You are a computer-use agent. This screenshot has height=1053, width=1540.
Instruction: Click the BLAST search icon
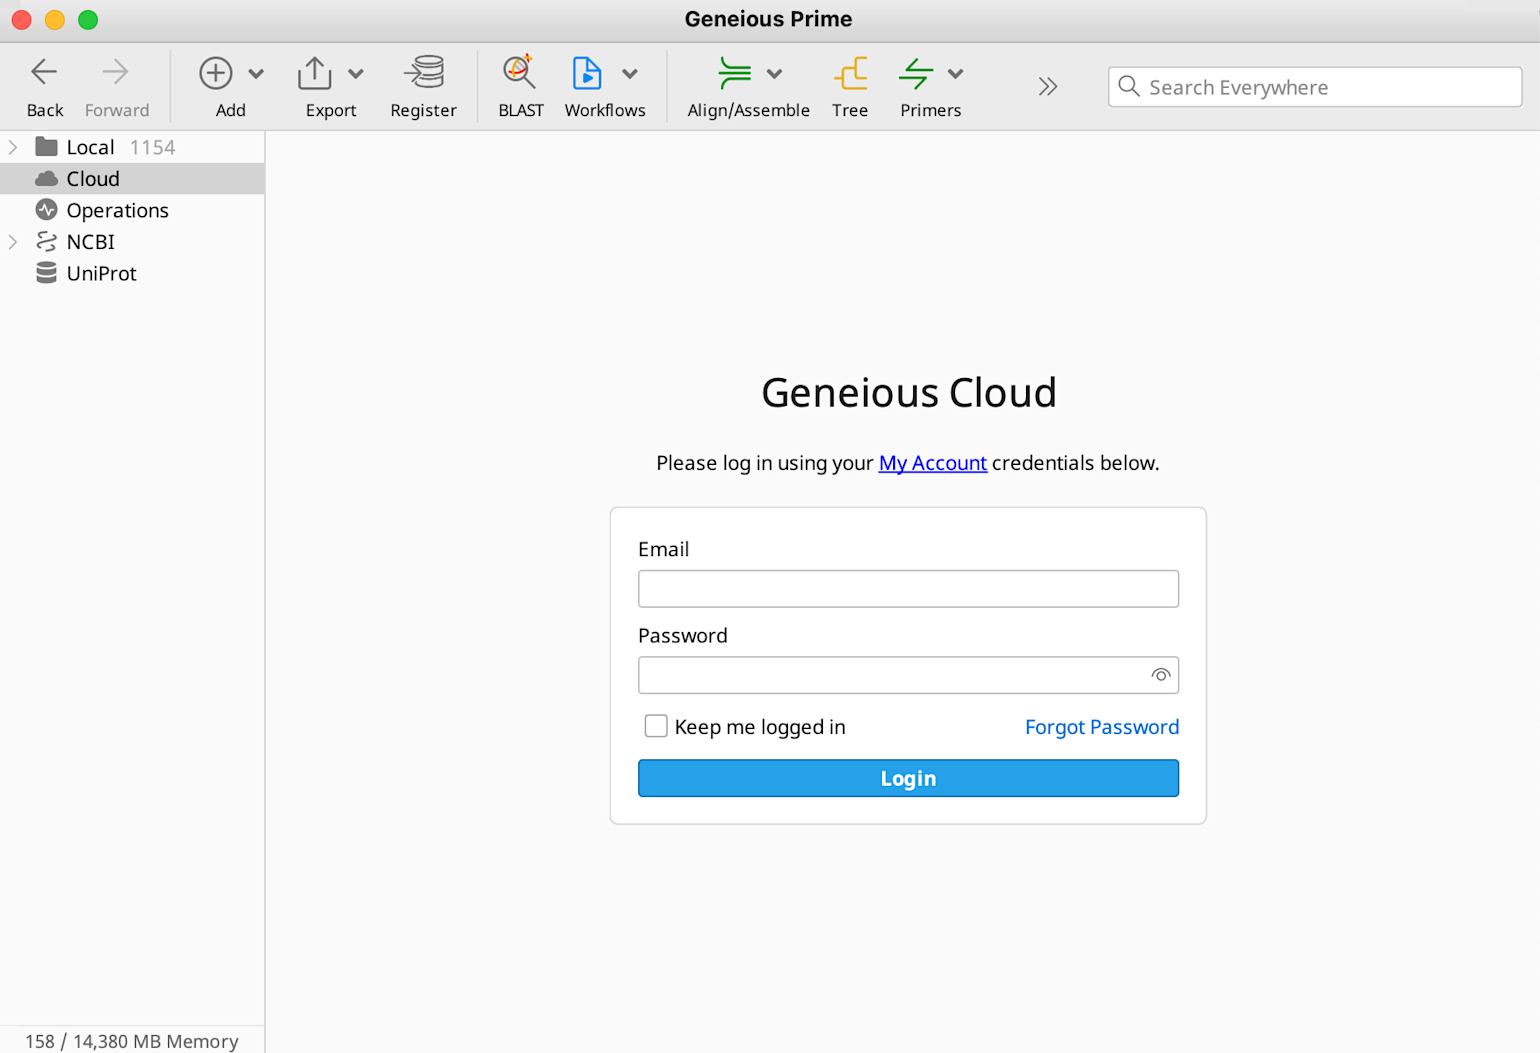(519, 73)
